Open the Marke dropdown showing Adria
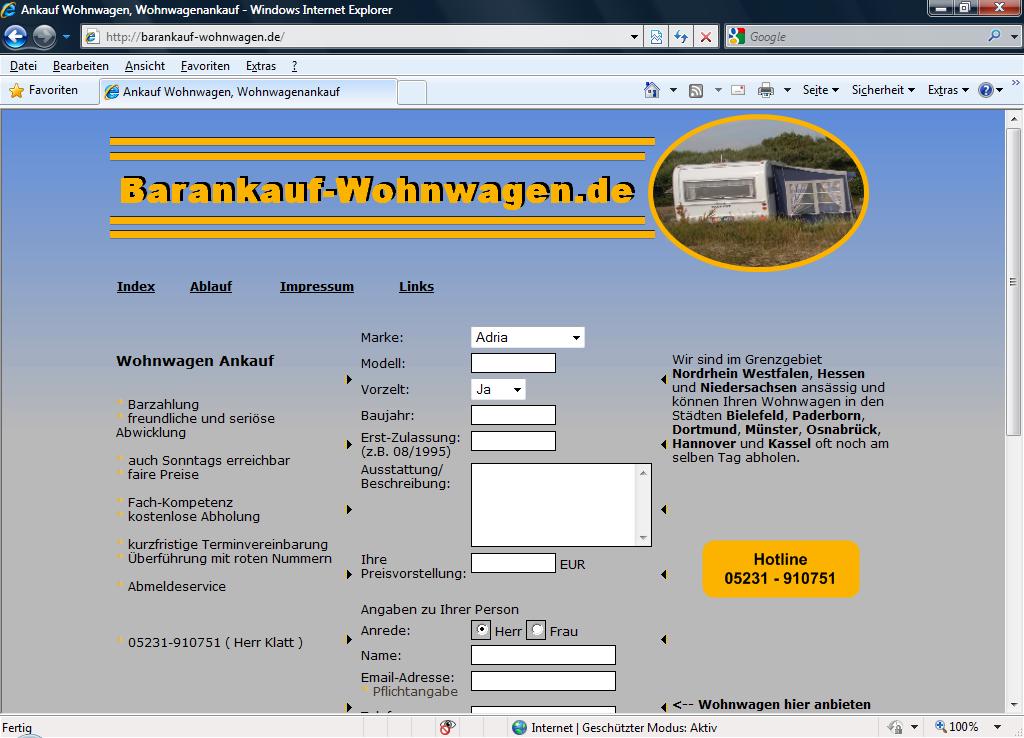The image size is (1024, 738). tap(527, 338)
